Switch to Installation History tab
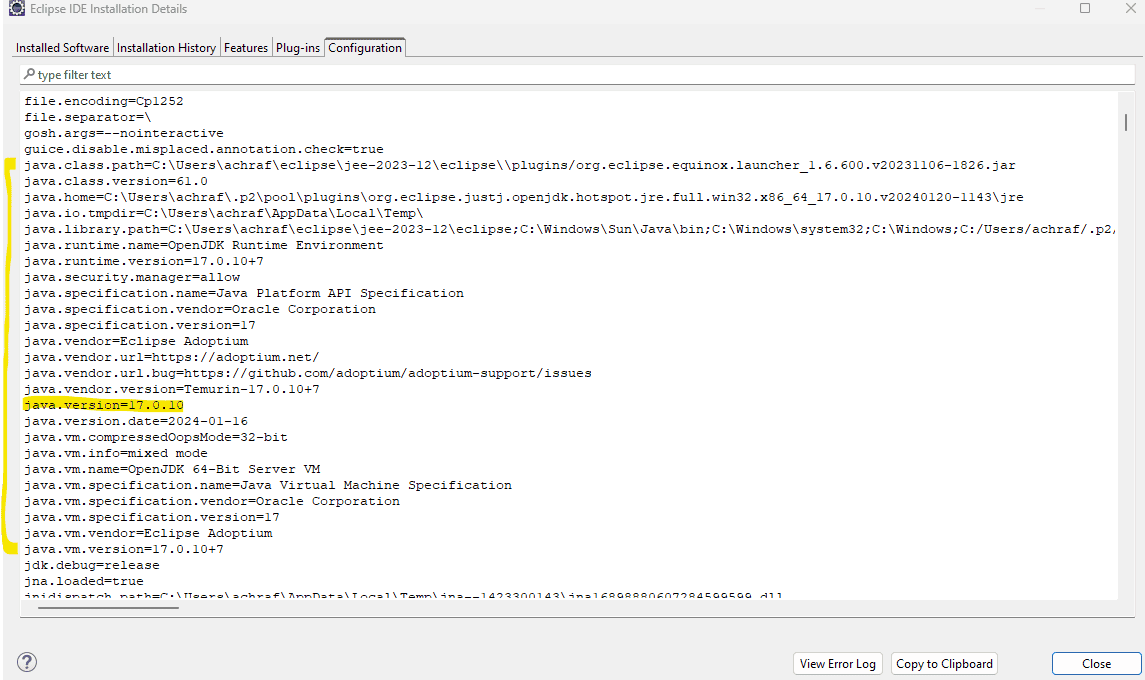Screen dimensions: 1145x680 (166, 47)
